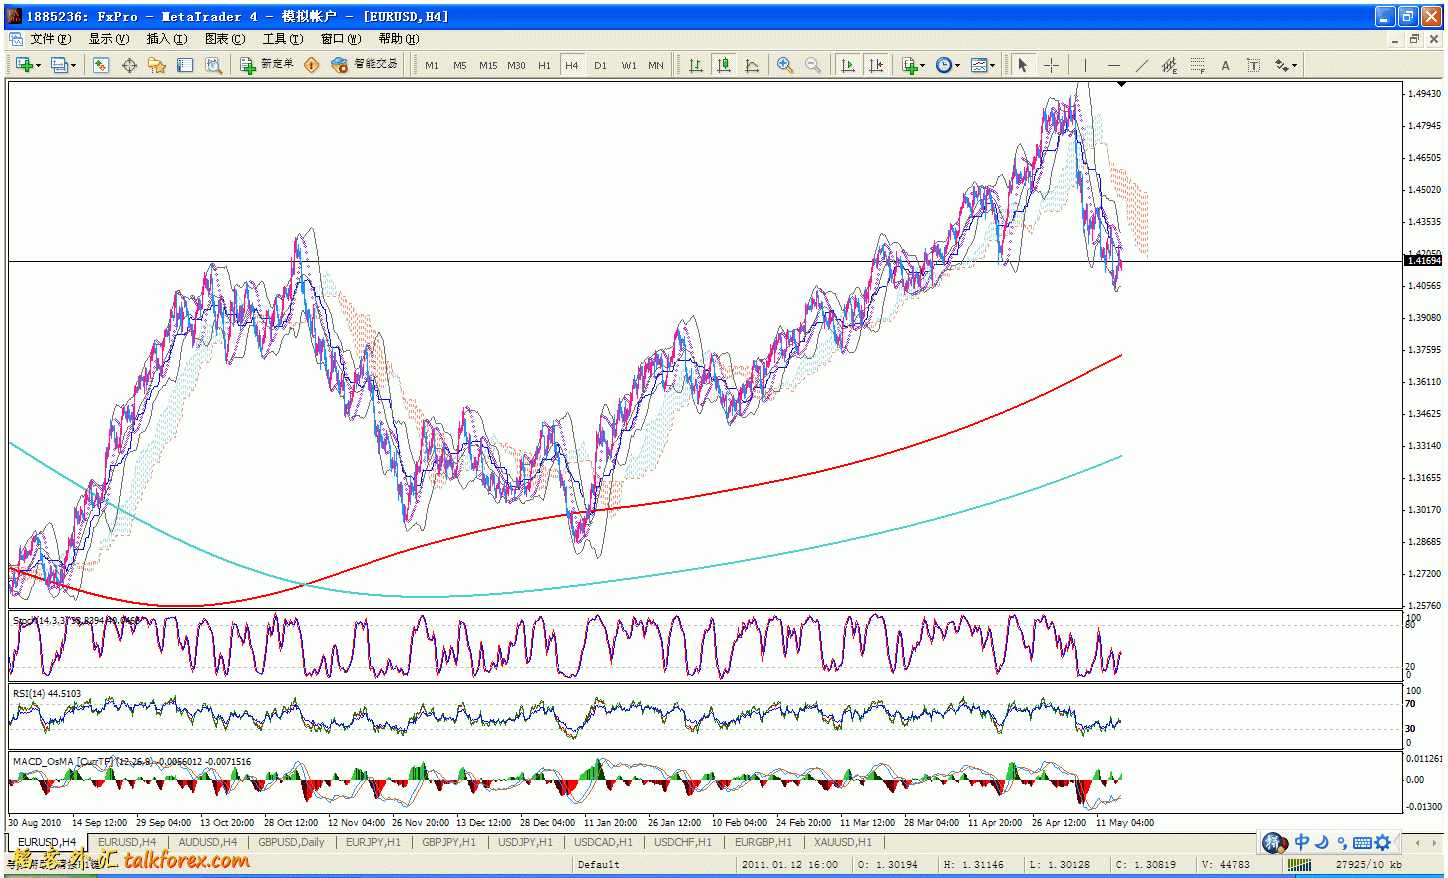Switch chart to bar chart style
This screenshot has width=1448, height=878.
pos(696,65)
